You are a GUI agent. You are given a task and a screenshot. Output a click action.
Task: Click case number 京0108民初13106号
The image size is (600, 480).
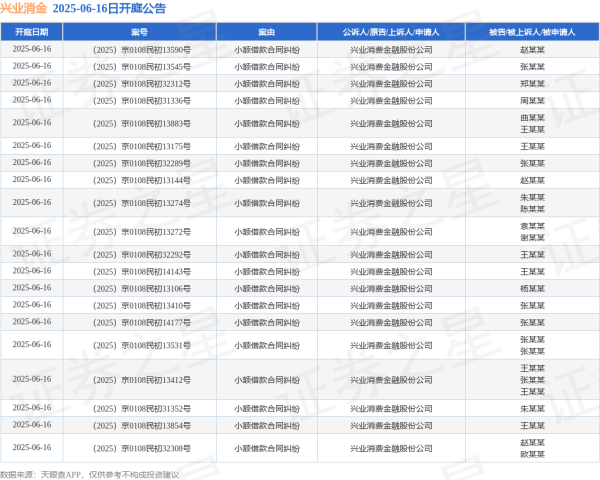click(156, 289)
